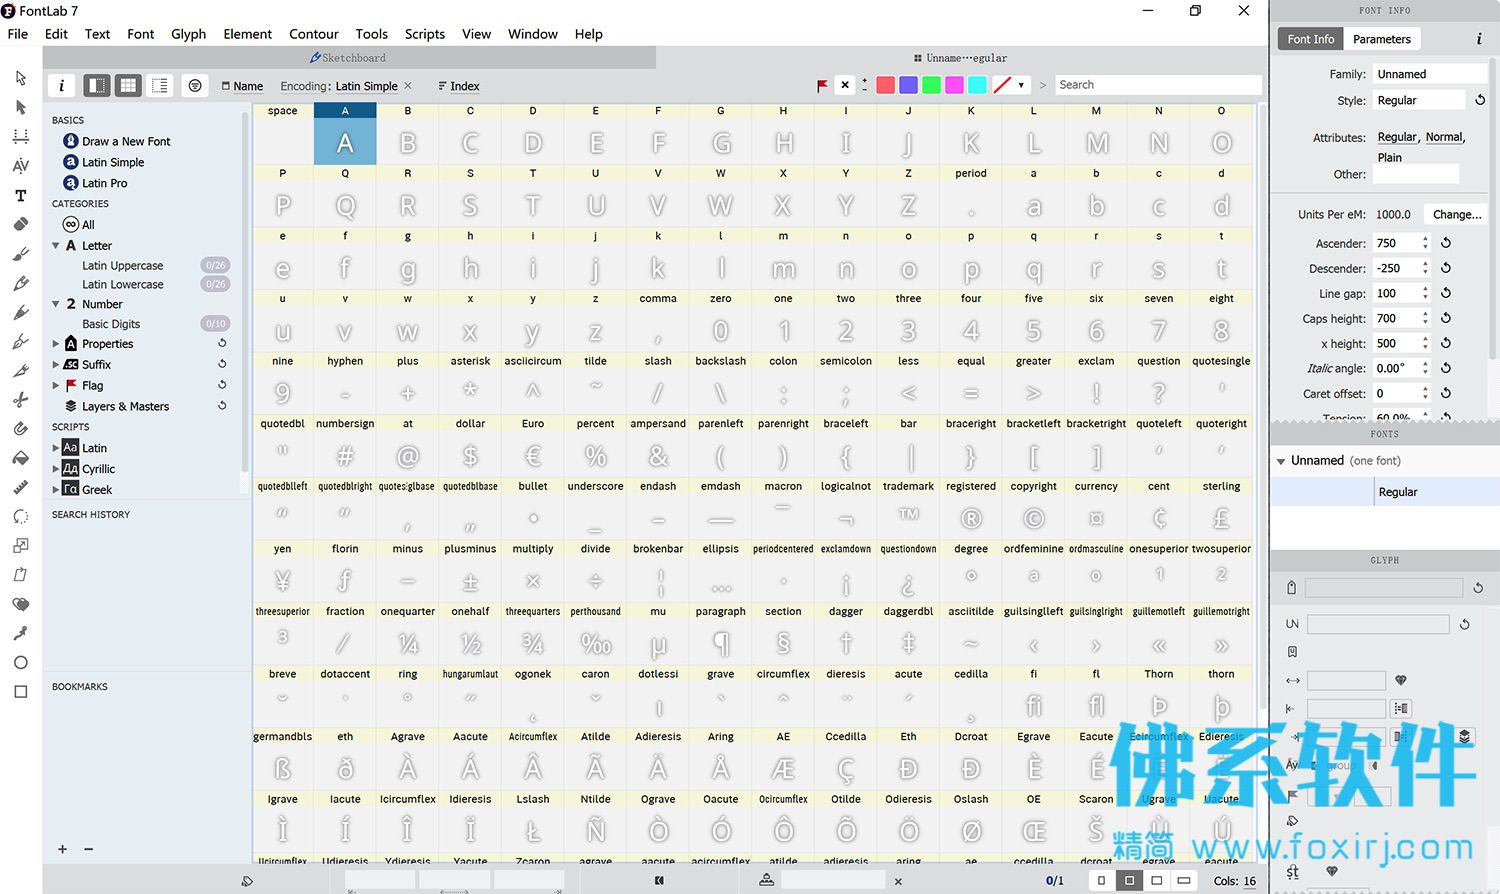
Task: Select the Eraser tool
Action: [21, 224]
